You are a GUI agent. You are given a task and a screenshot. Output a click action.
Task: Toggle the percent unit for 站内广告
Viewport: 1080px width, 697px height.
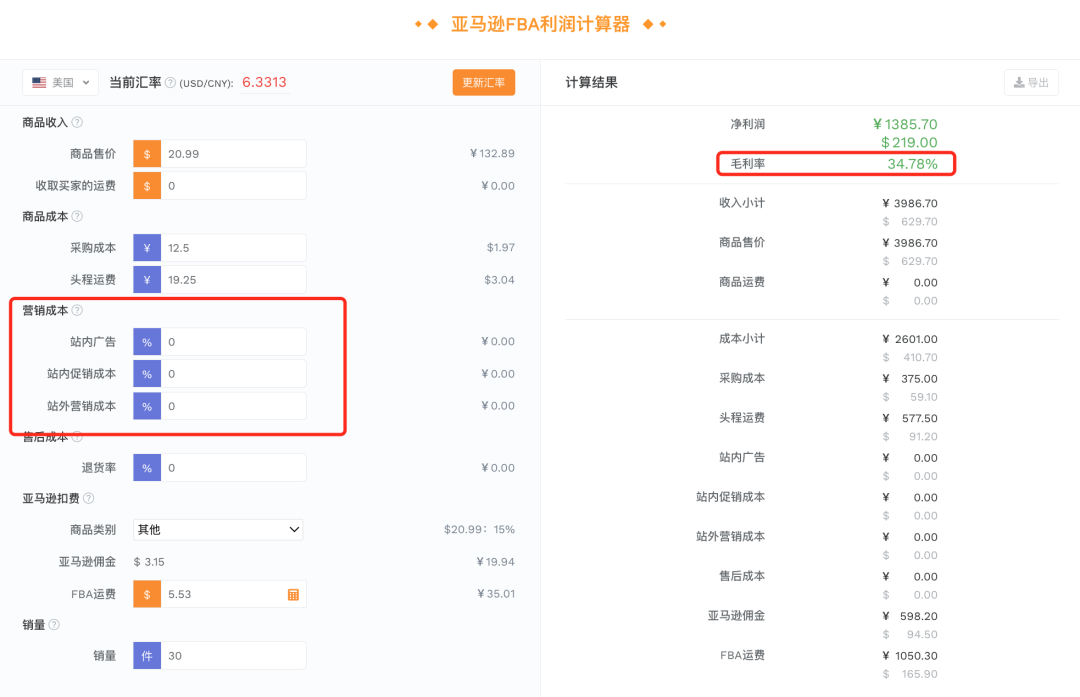click(147, 342)
